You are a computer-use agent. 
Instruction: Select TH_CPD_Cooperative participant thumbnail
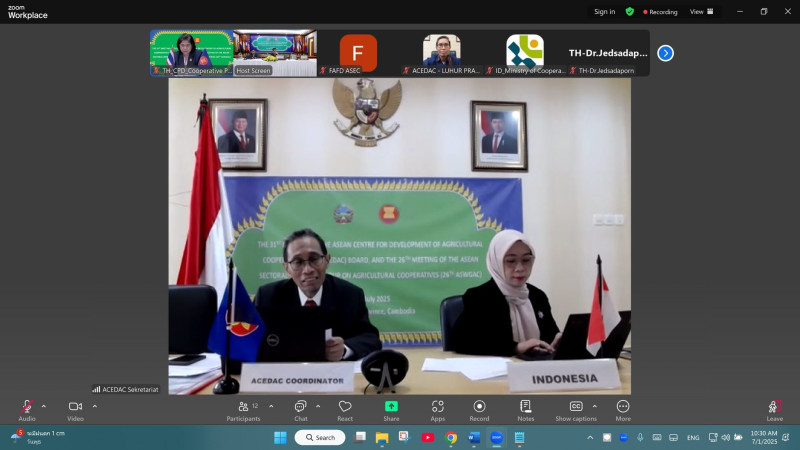click(192, 53)
